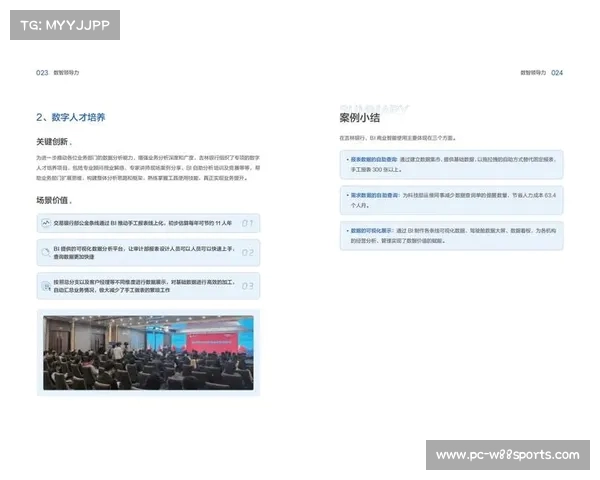The height and width of the screenshot is (480, 600).
Task: Click the subheading 场景价值
Action: click(52, 200)
